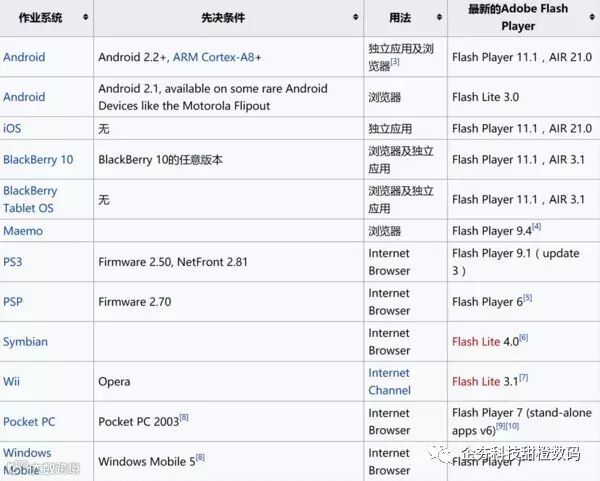Open the Windows Mobile link
This screenshot has width=600, height=481.
click(27, 461)
